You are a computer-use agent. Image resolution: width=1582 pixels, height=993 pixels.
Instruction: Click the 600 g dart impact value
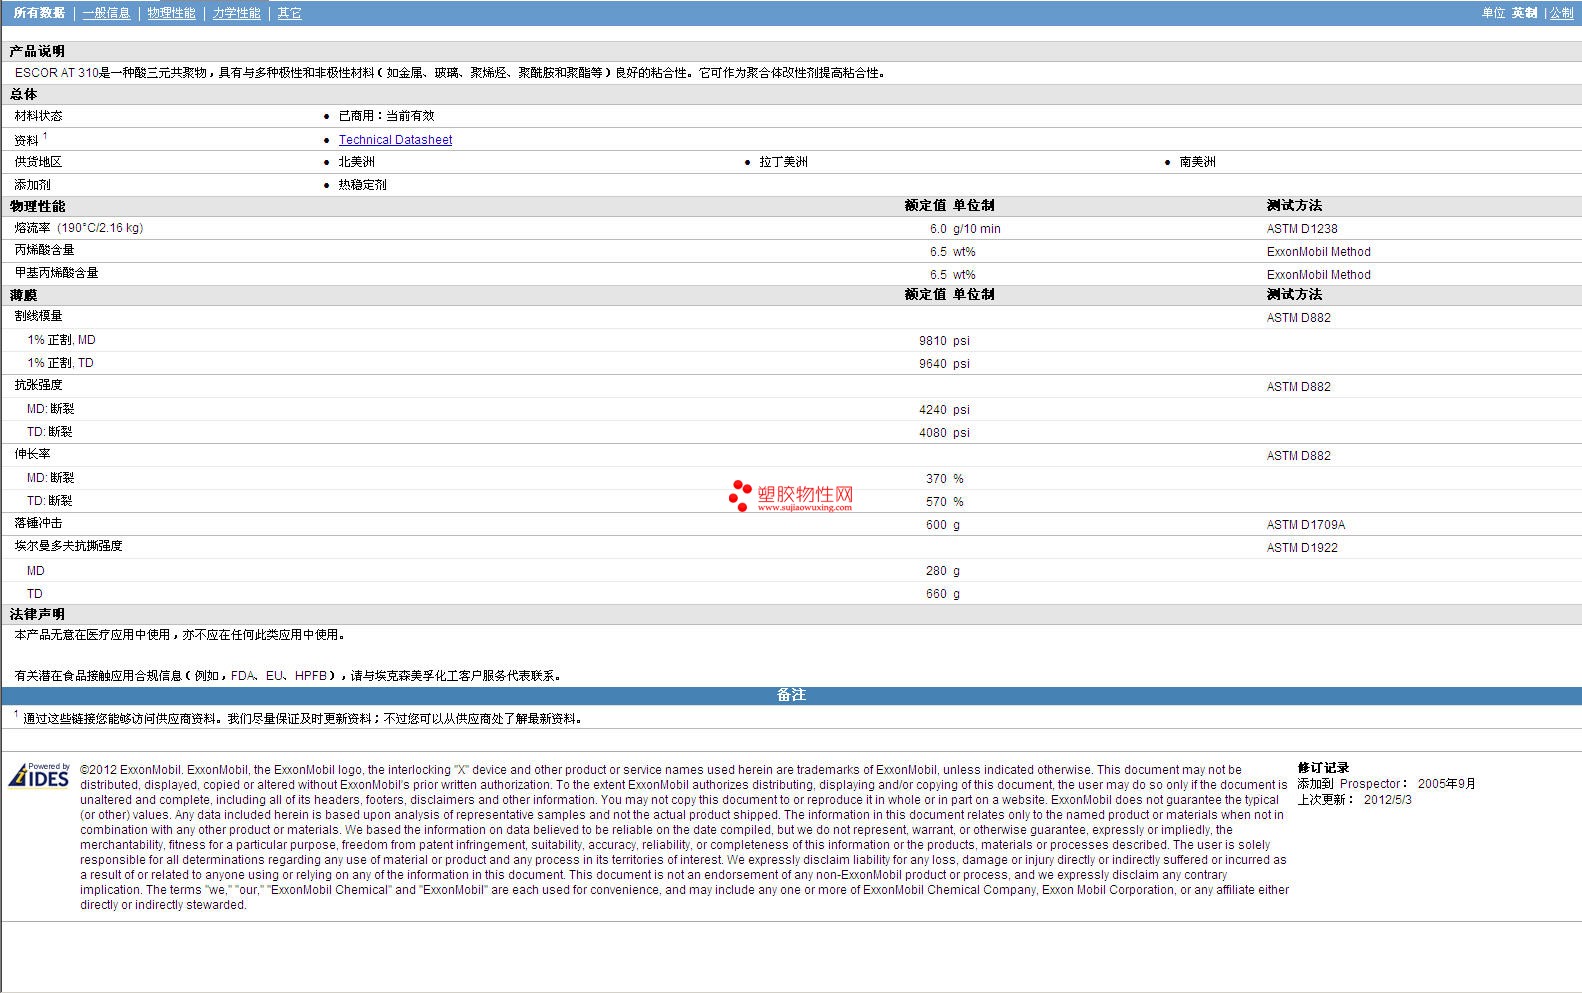pos(942,525)
